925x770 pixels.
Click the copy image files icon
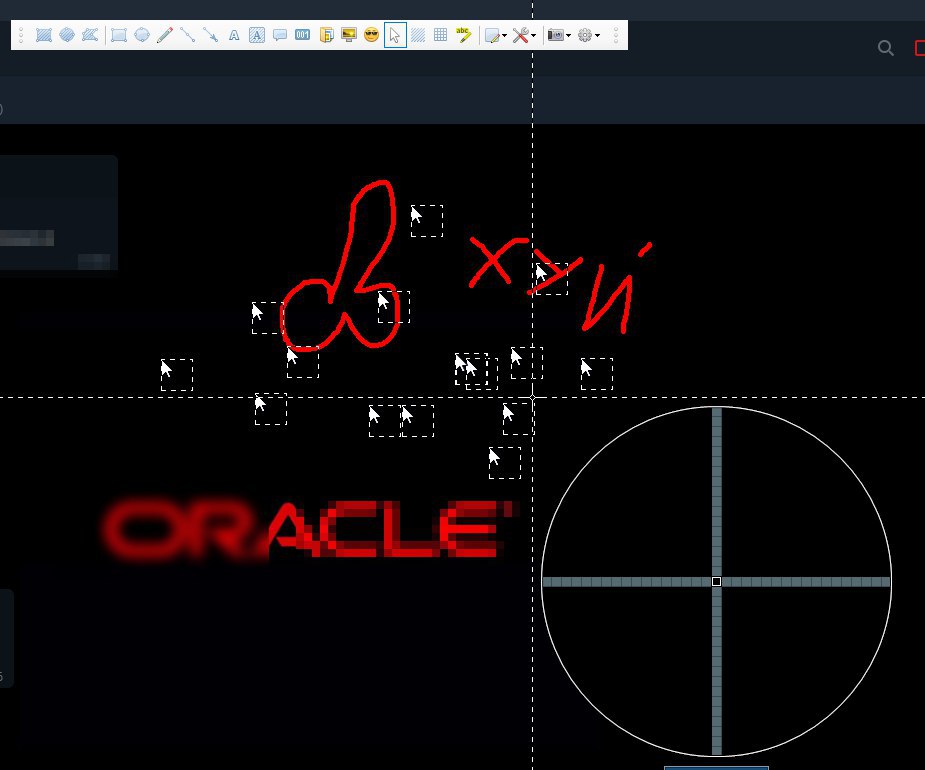pyautogui.click(x=326, y=35)
